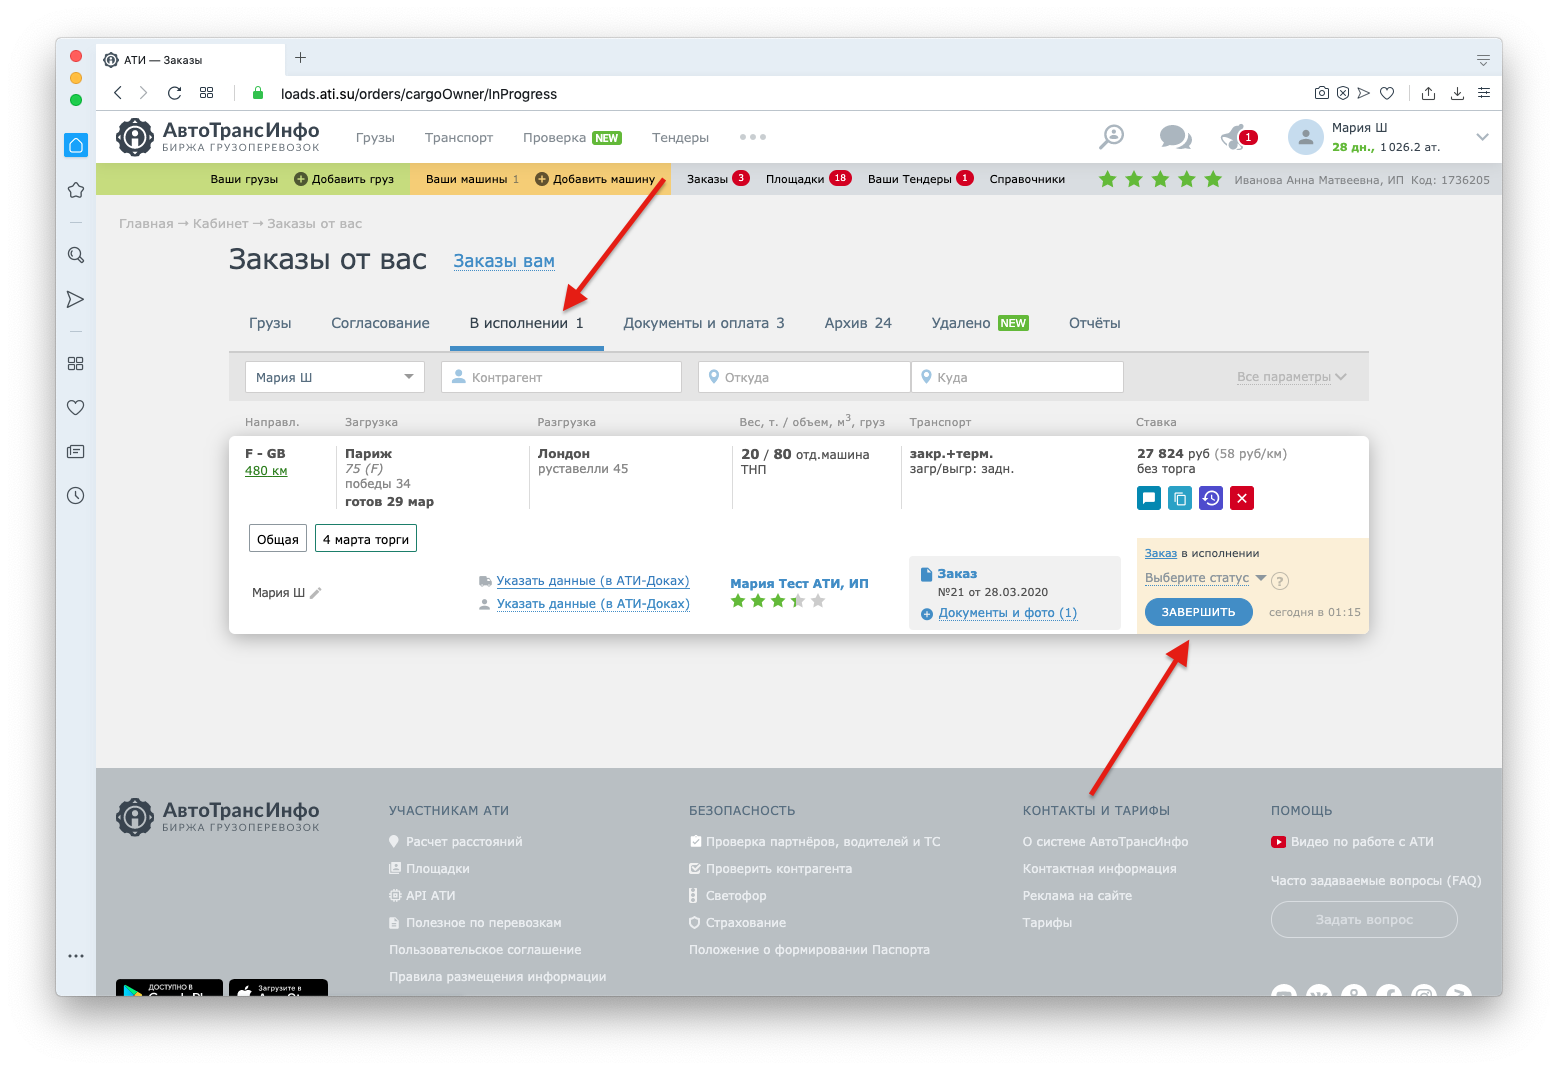Click user avatar for Мария Ш
Image resolution: width=1558 pixels, height=1070 pixels.
1306,137
